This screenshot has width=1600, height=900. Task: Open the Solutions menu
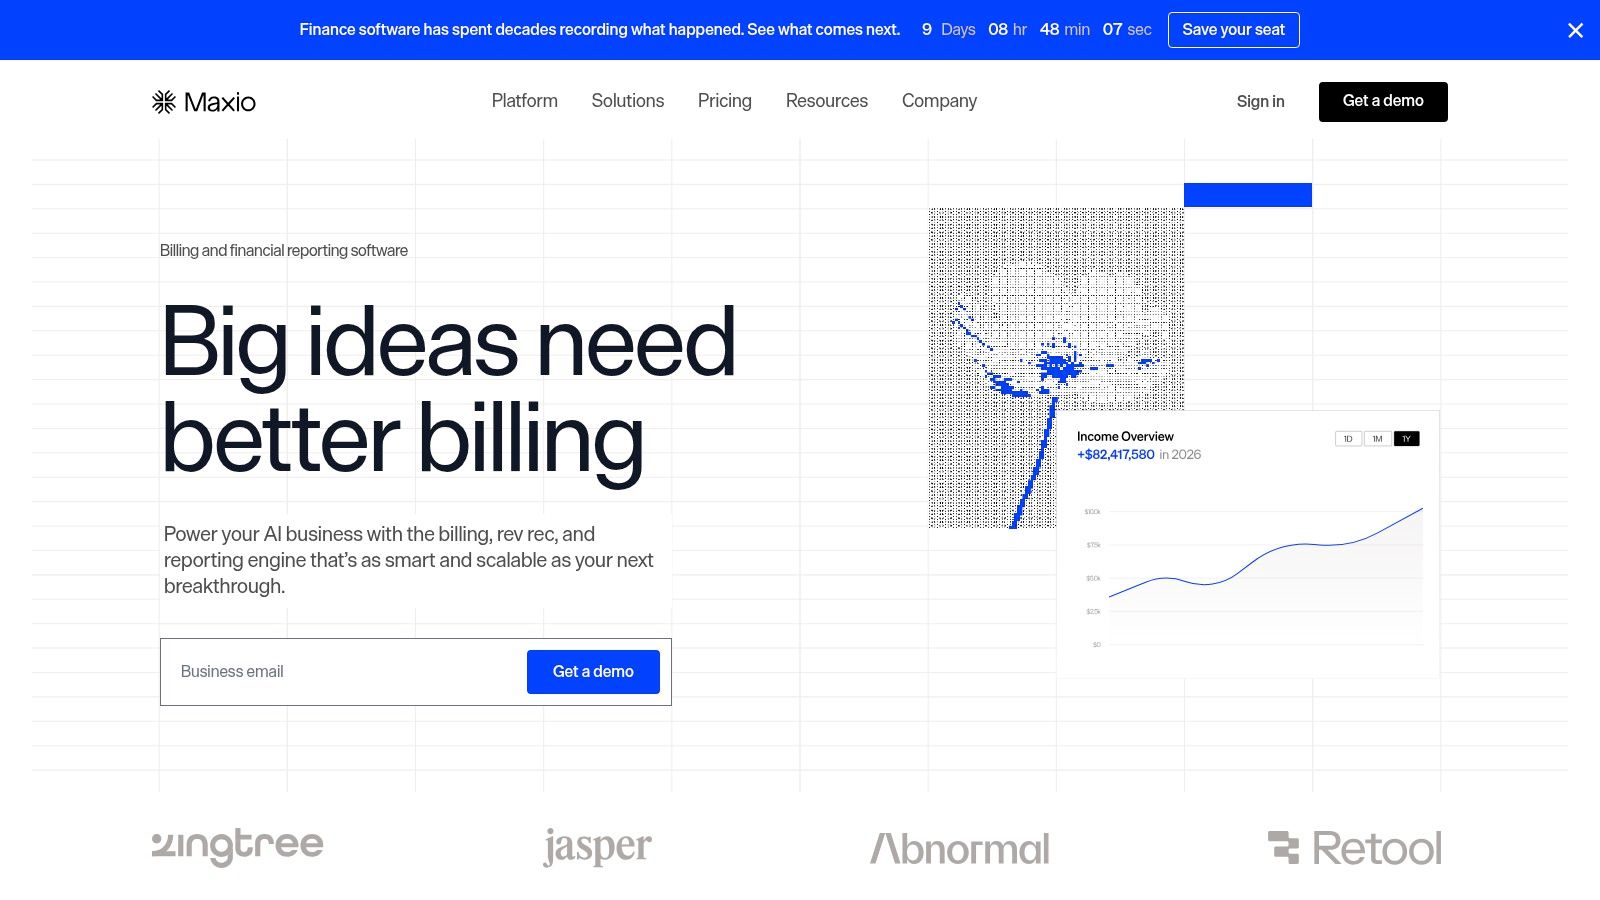point(628,101)
